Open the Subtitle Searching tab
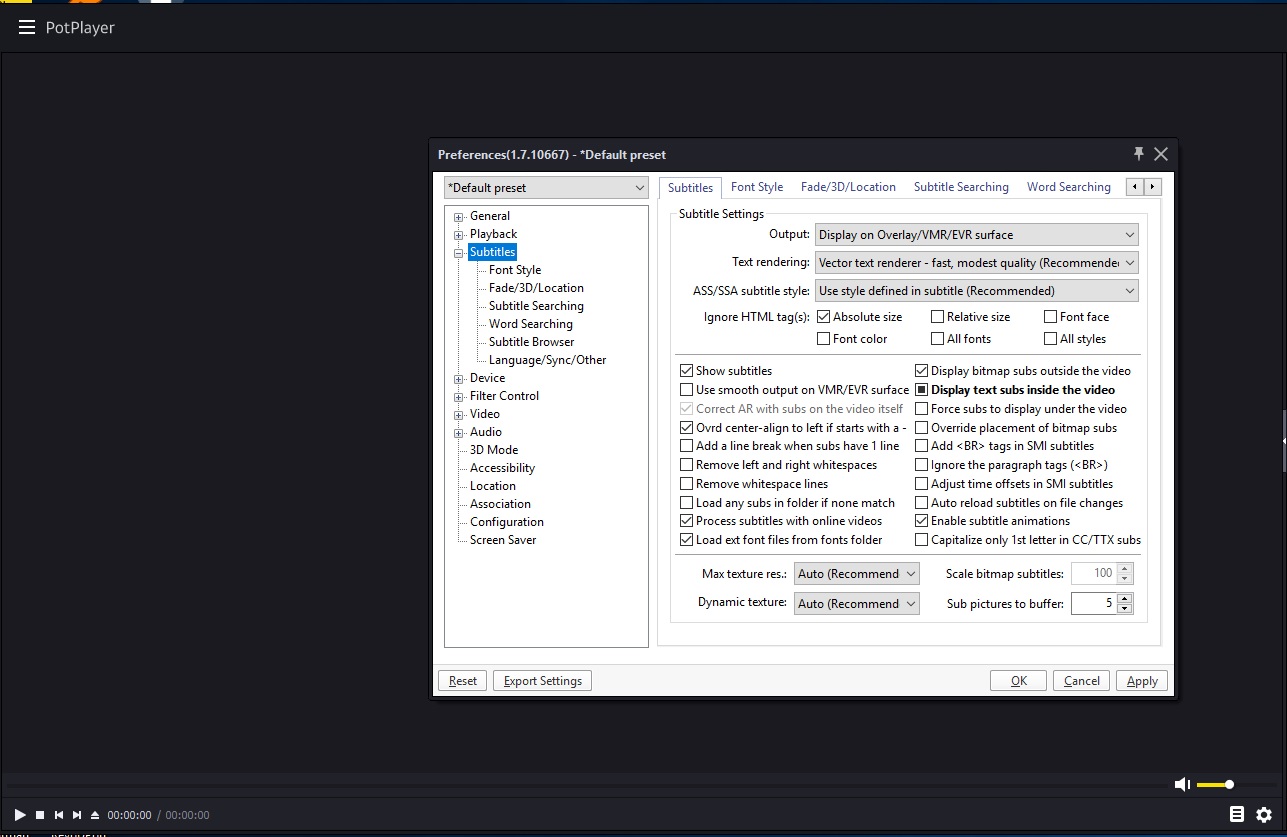Image resolution: width=1287 pixels, height=837 pixels. coord(961,187)
